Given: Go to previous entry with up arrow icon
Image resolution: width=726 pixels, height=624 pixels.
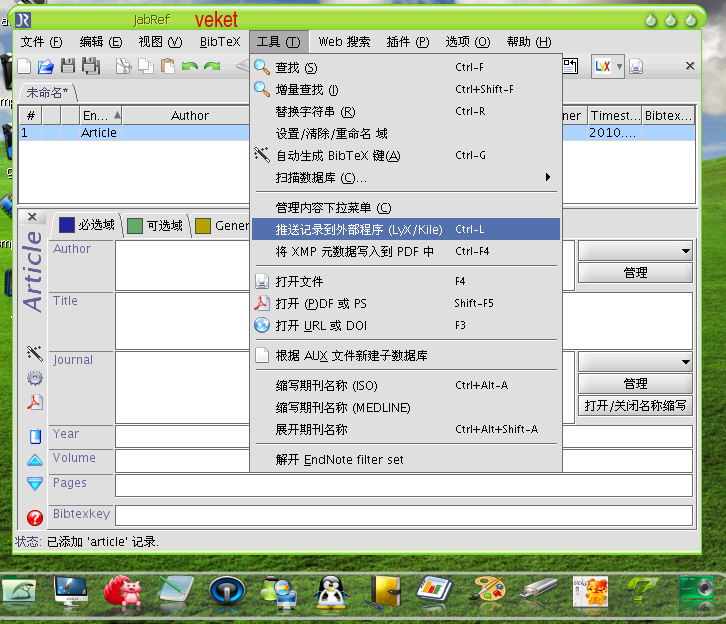Looking at the screenshot, I should pyautogui.click(x=35, y=460).
